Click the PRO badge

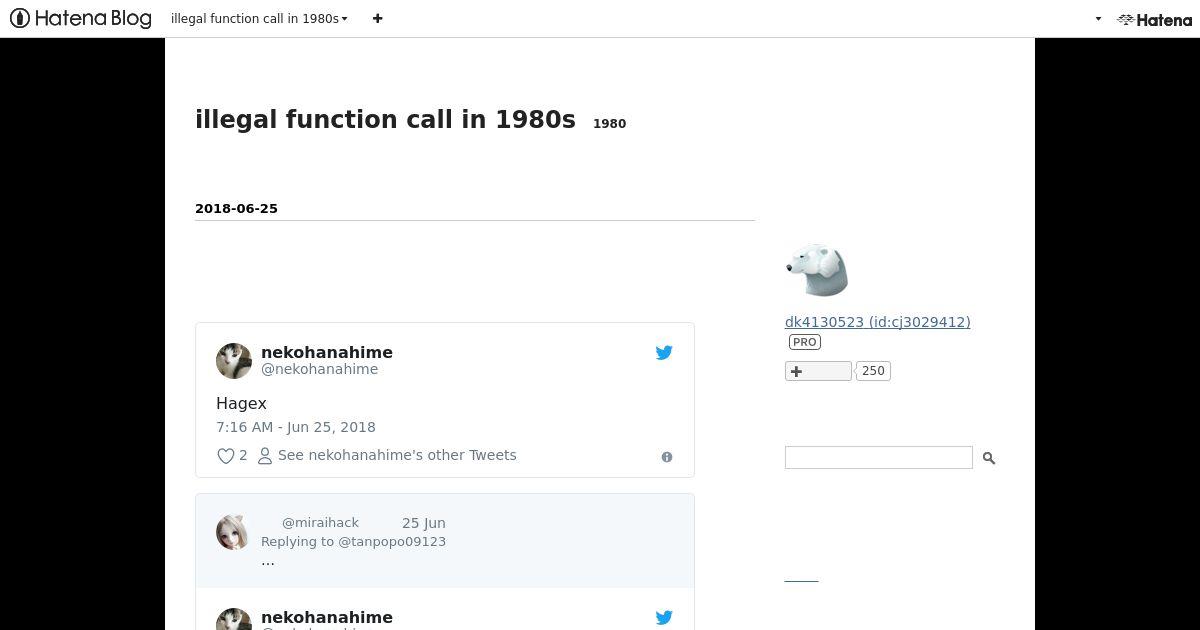[804, 342]
